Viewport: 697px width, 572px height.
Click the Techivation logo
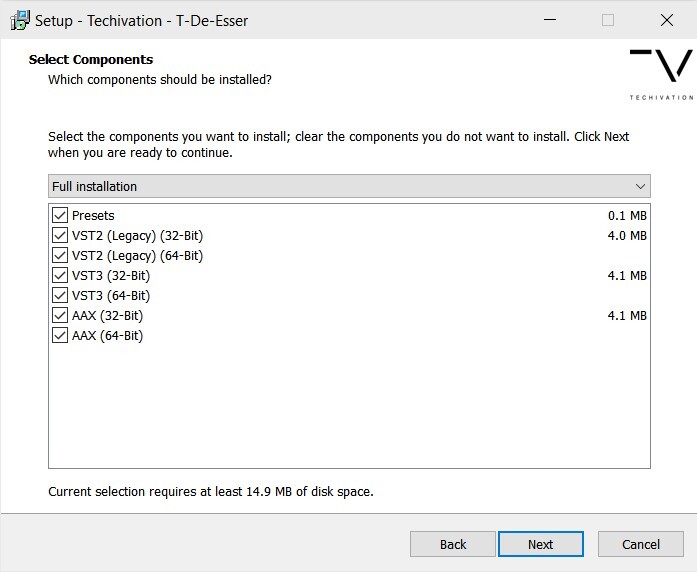661,74
